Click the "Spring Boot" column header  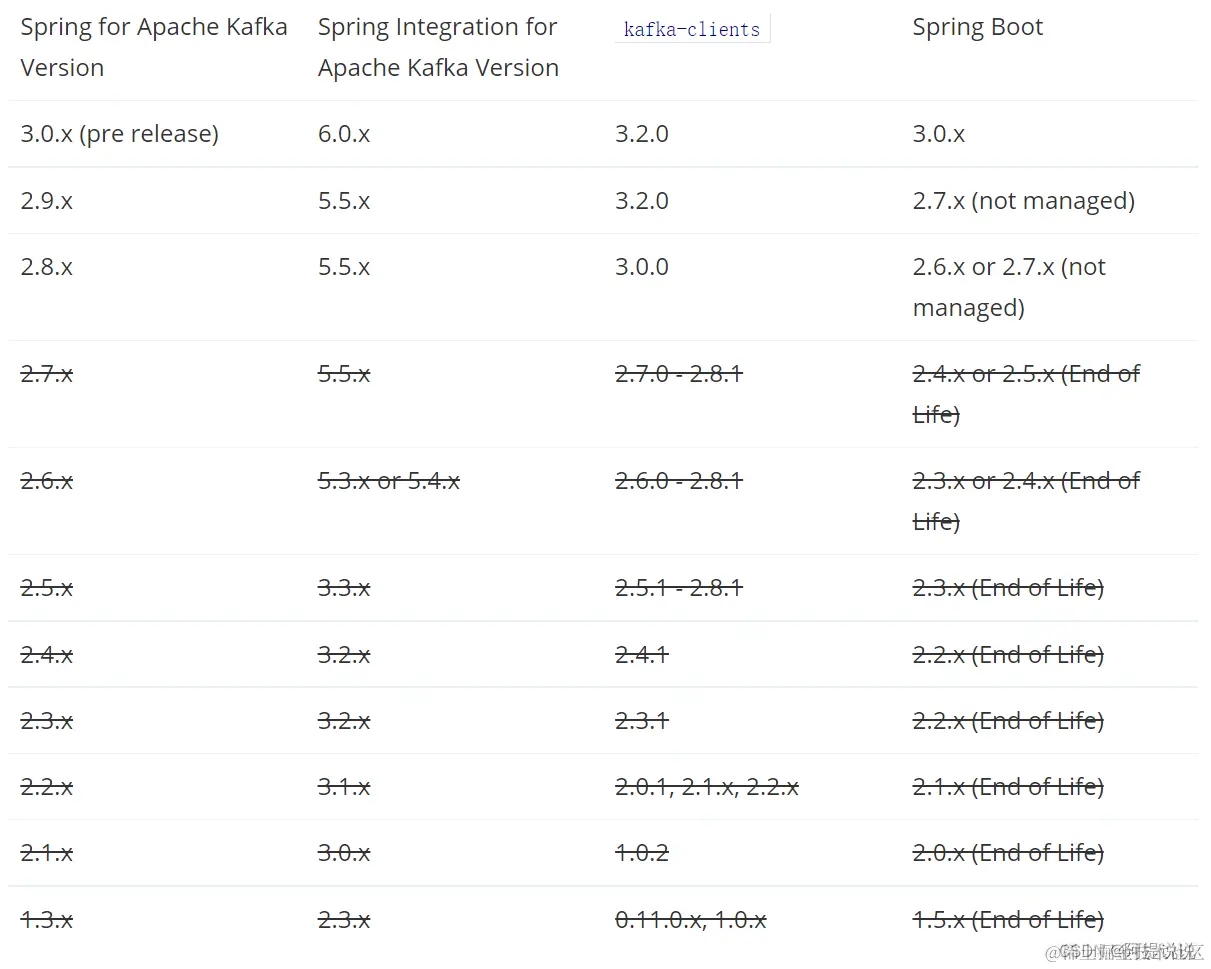(977, 27)
